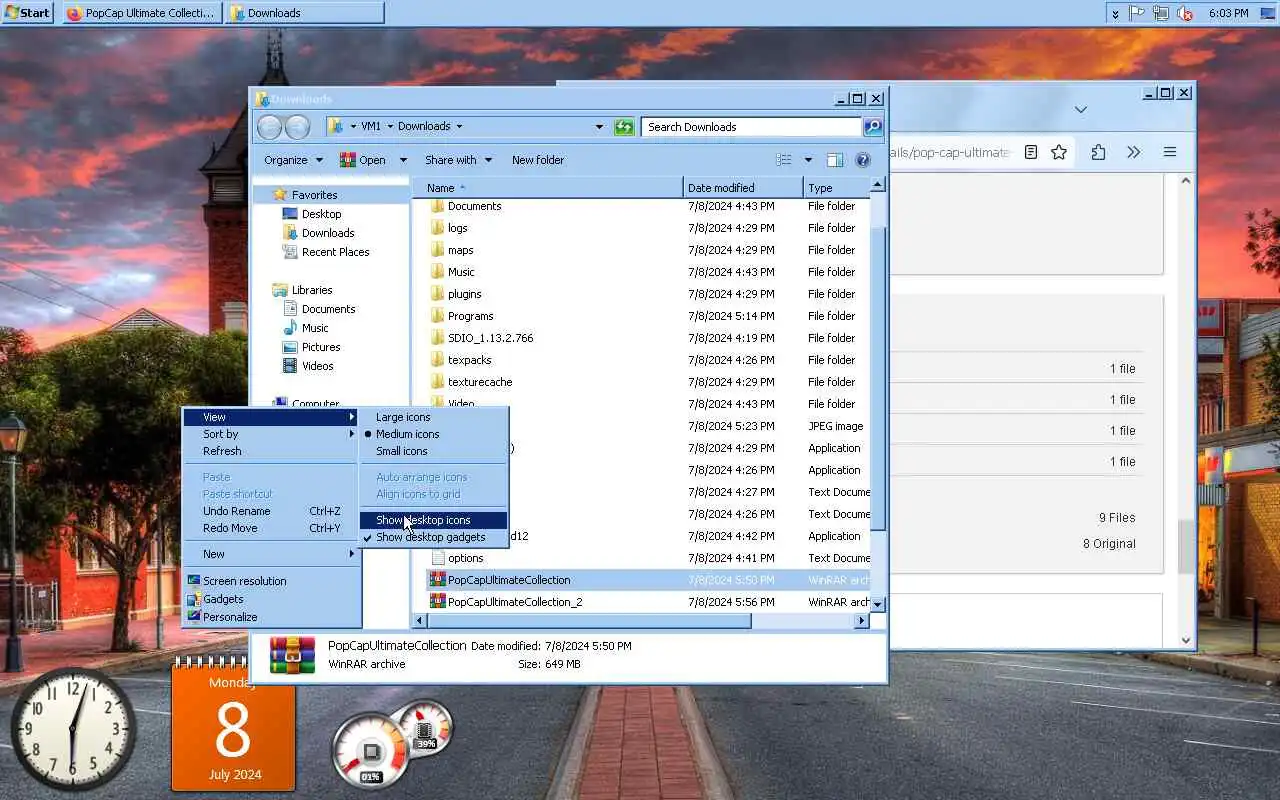Click the analog clock gadget on desktop

(74, 729)
